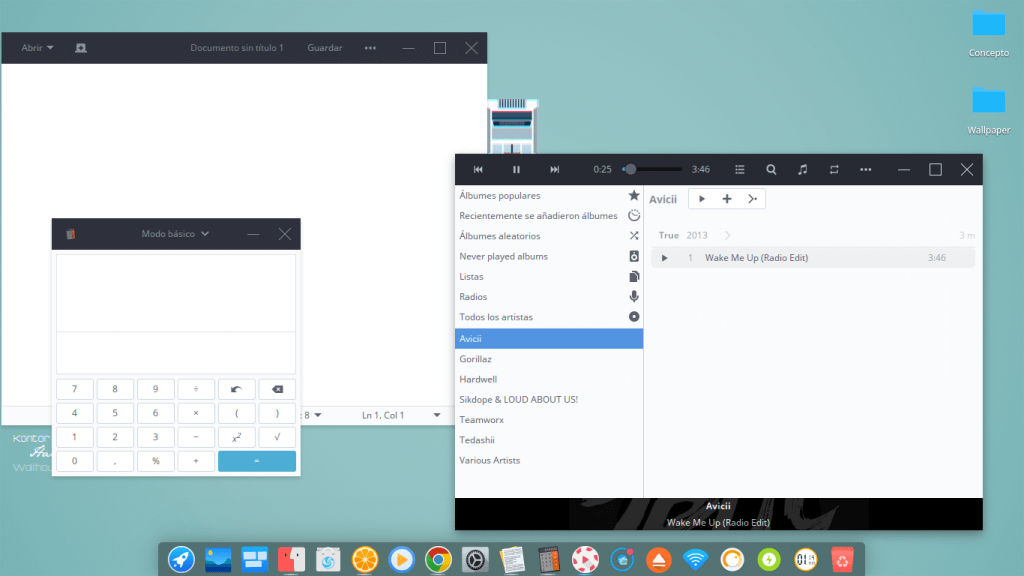
Task: Click Guardar to save the document
Action: click(325, 48)
